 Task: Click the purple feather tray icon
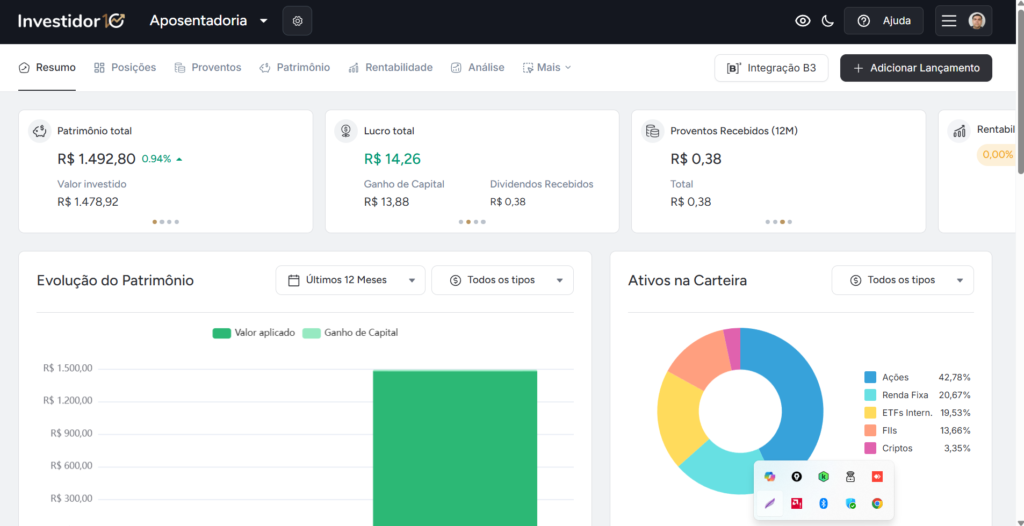point(769,503)
